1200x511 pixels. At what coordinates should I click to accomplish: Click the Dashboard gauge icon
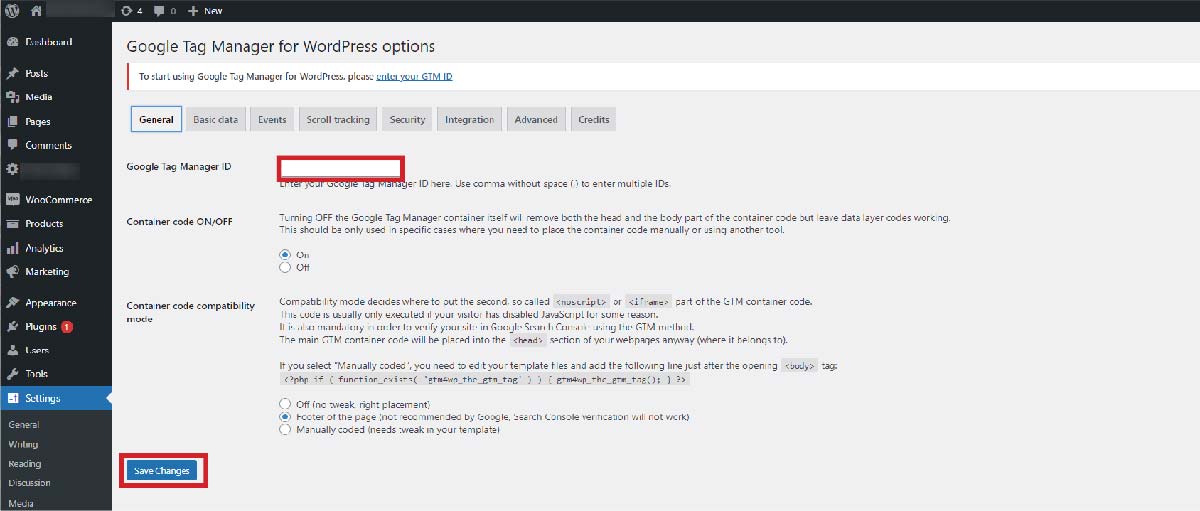coord(12,43)
